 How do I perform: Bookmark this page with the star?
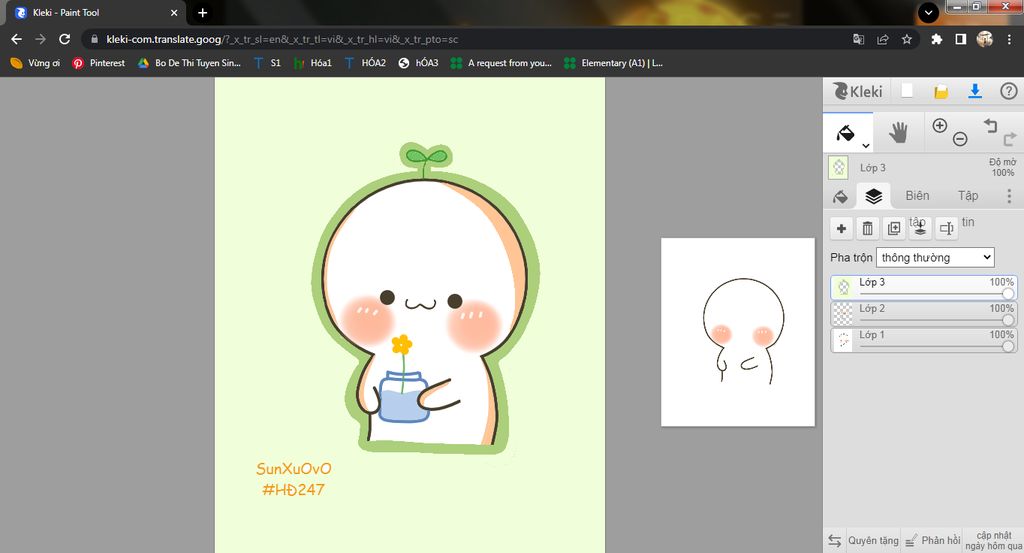pos(906,39)
